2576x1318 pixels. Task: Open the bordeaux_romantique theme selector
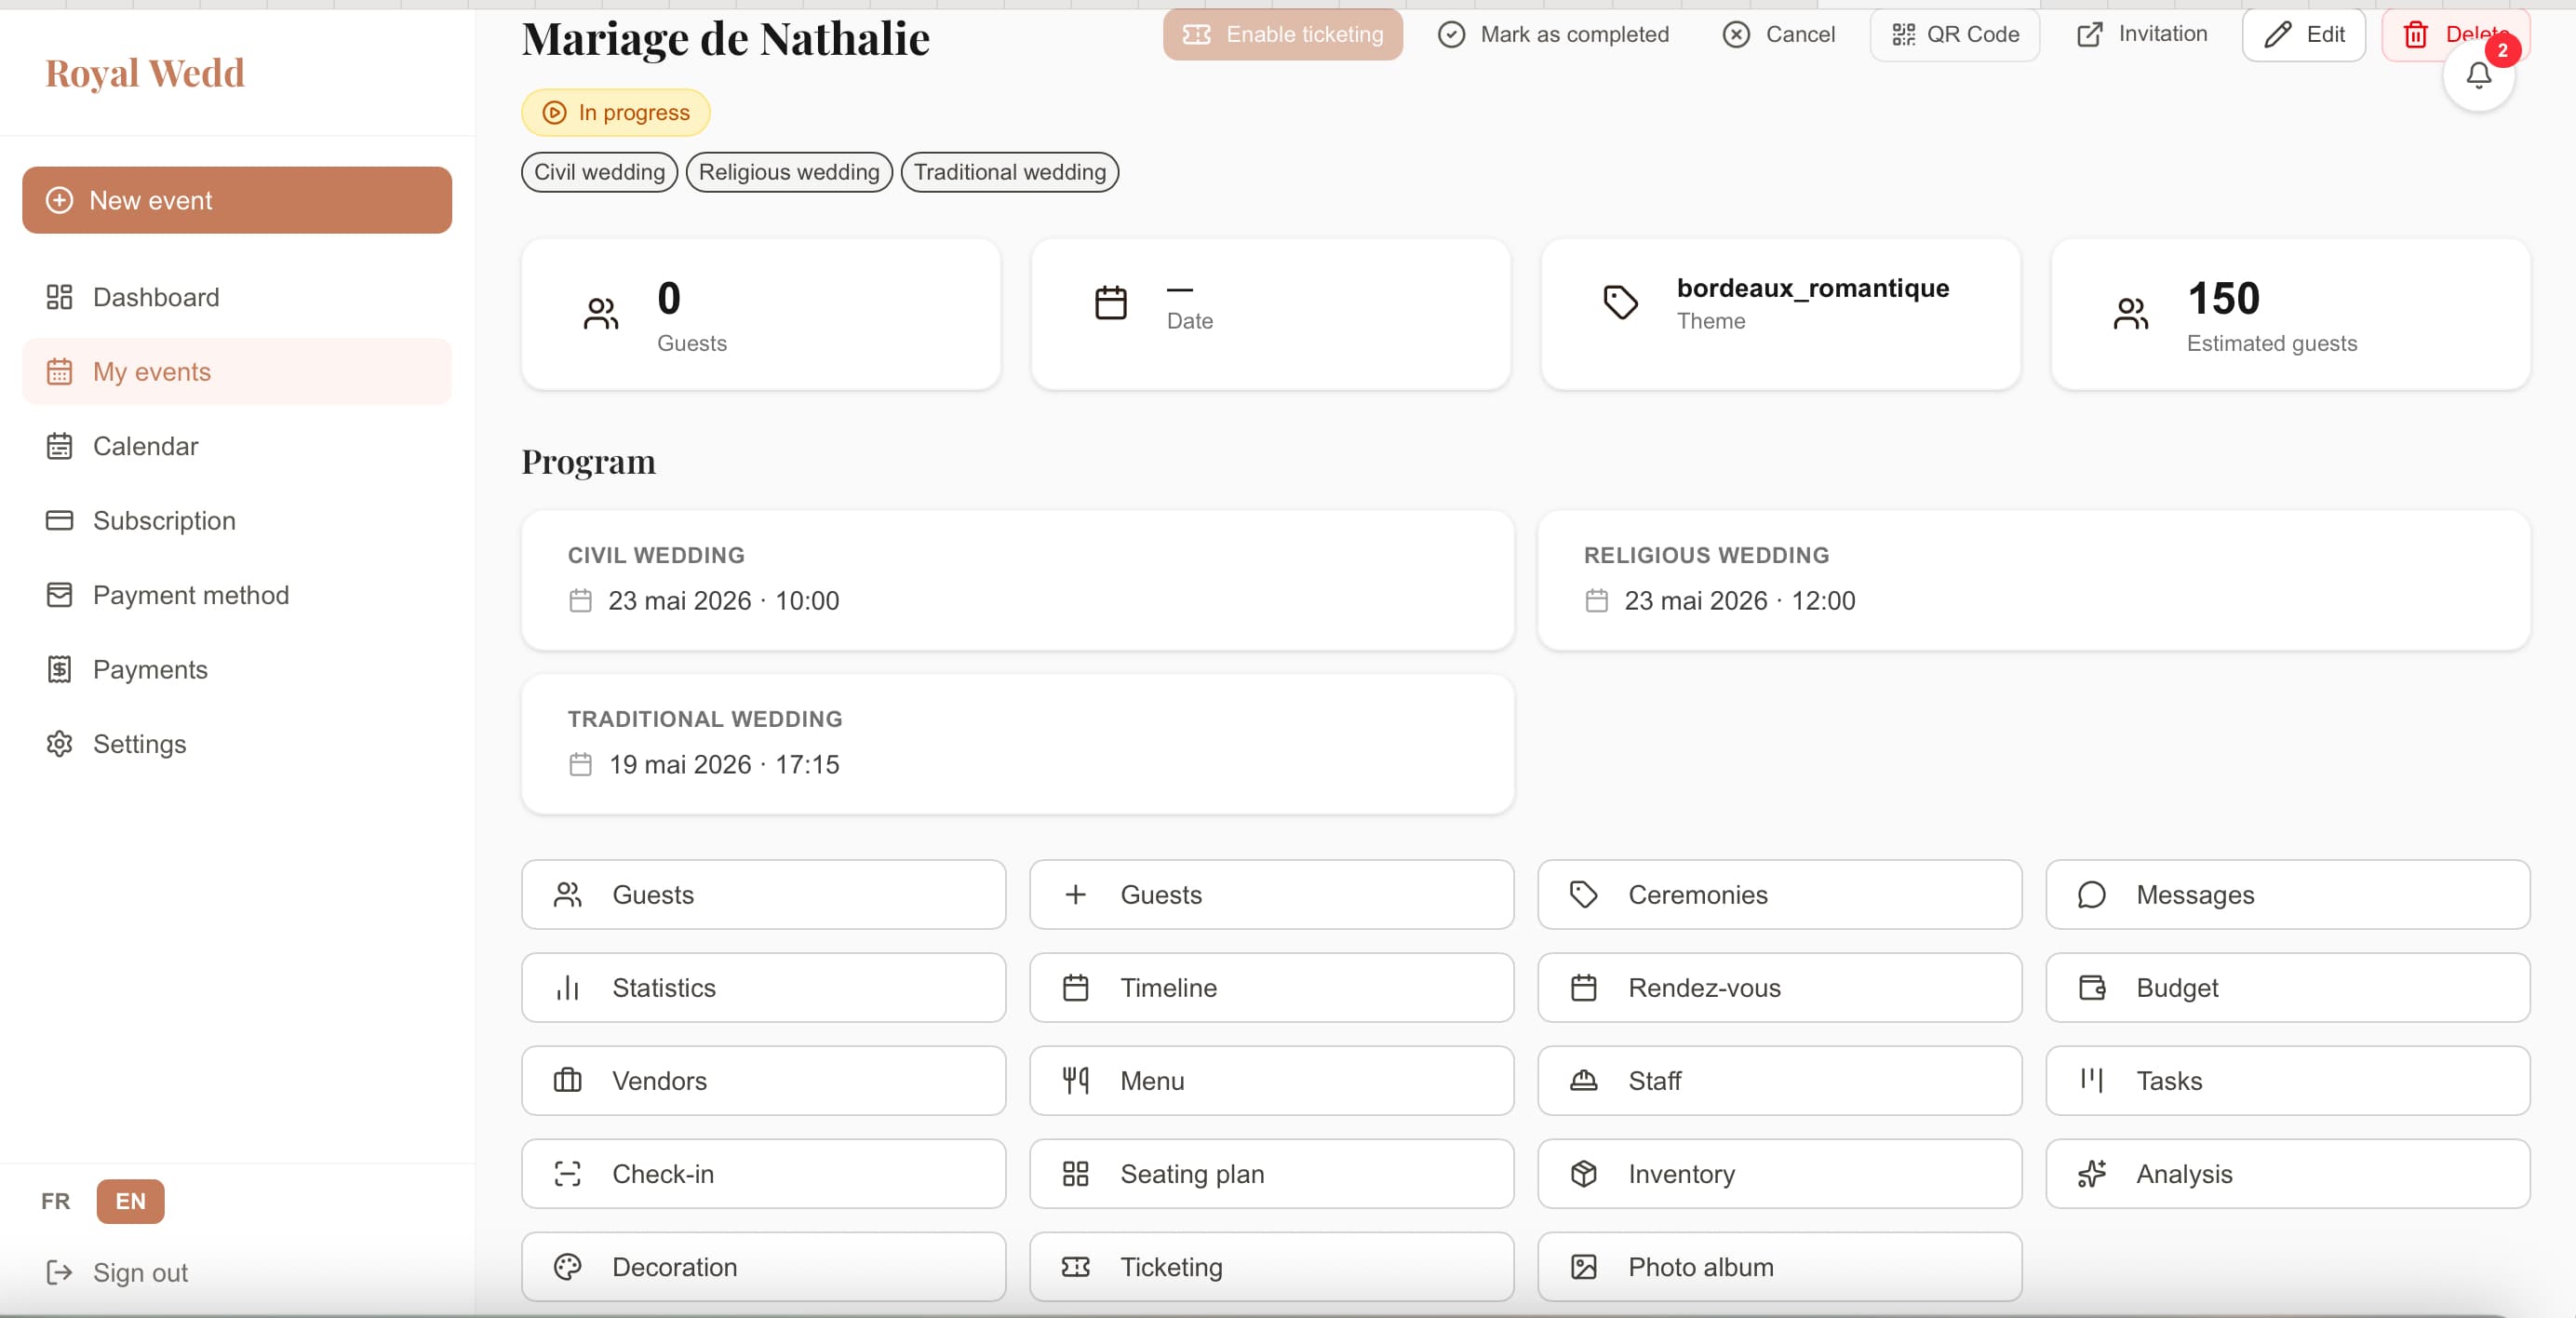point(1780,313)
